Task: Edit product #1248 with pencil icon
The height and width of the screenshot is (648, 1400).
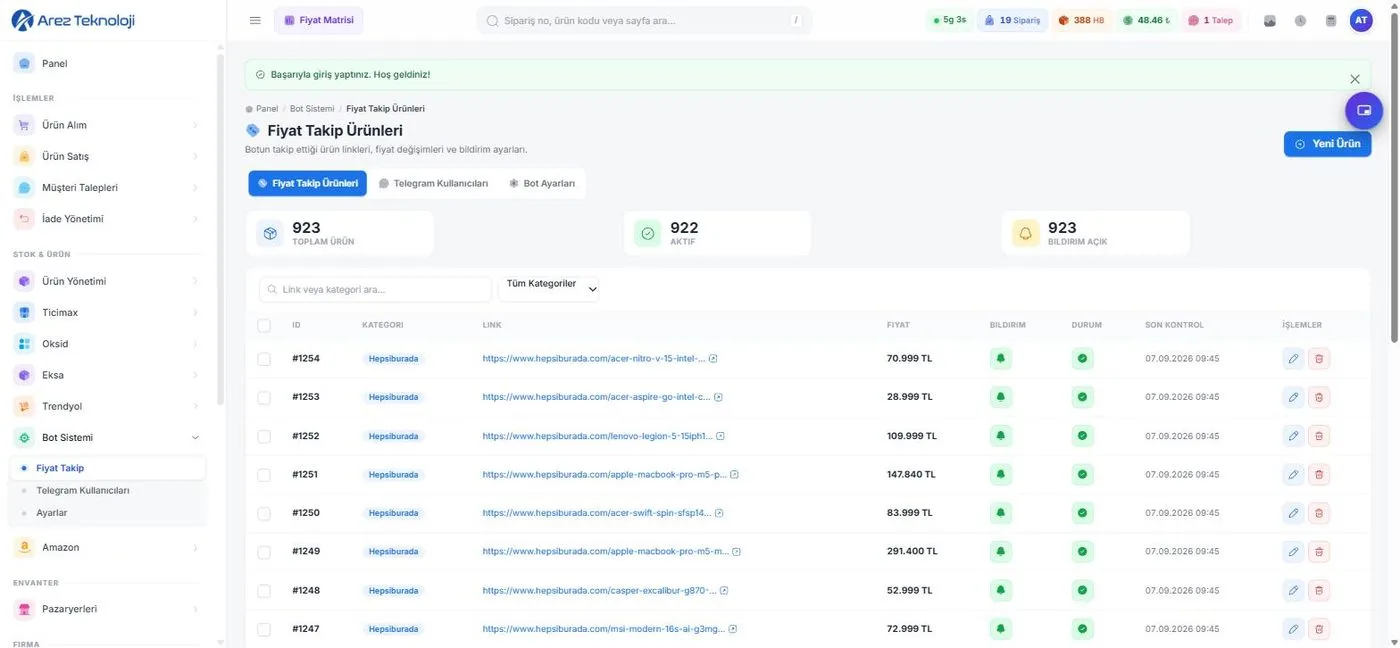Action: point(1293,590)
